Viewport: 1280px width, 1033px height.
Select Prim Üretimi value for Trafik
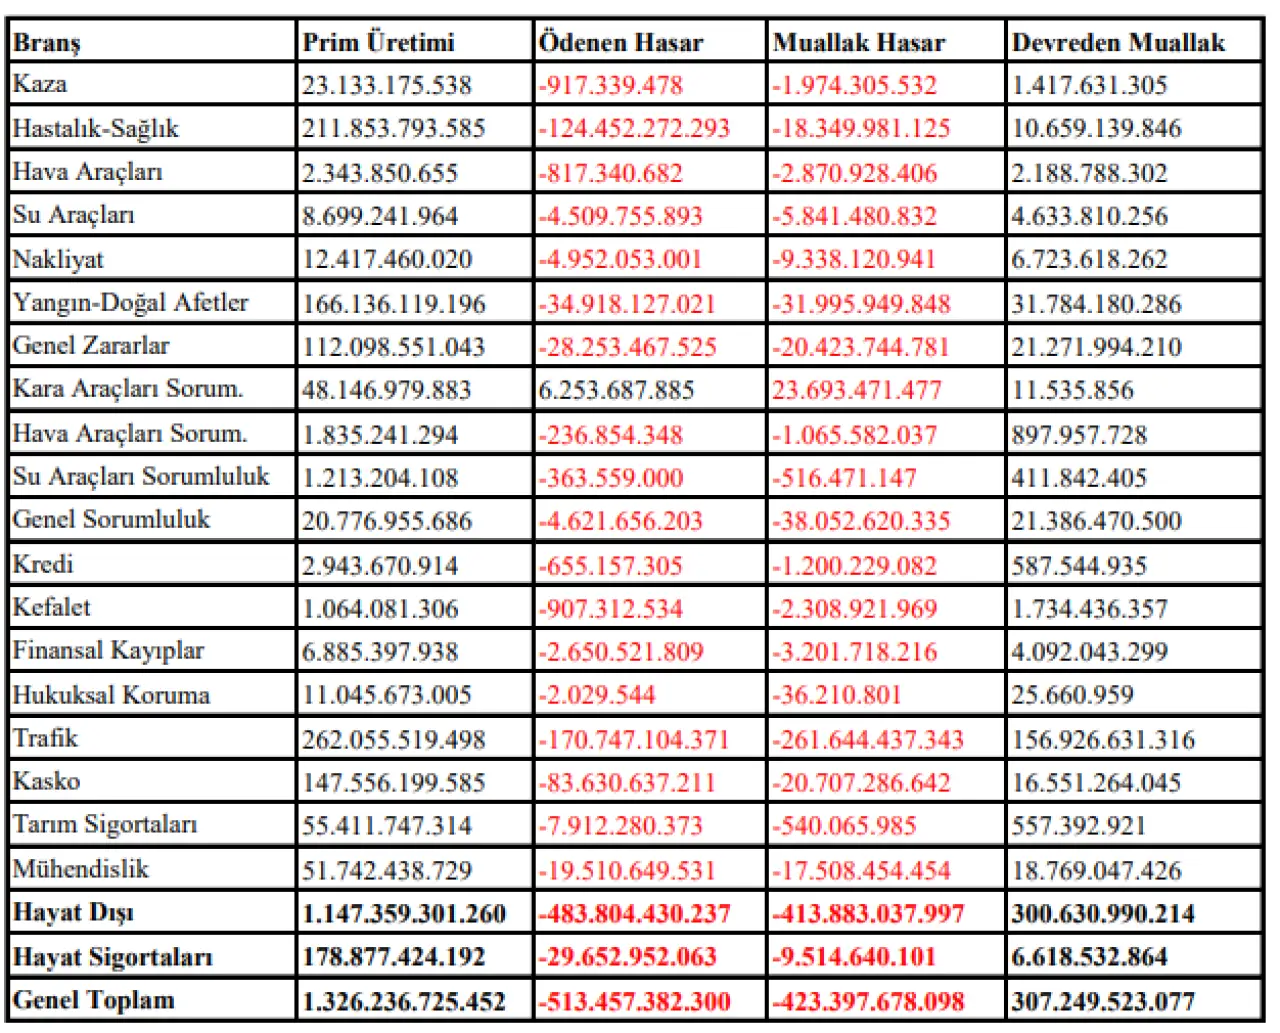coord(393,740)
